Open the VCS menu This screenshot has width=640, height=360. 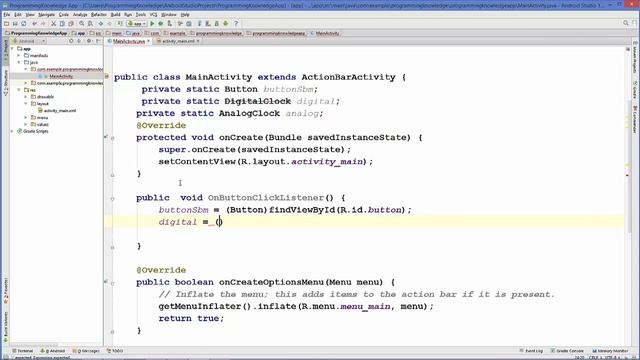(x=153, y=15)
